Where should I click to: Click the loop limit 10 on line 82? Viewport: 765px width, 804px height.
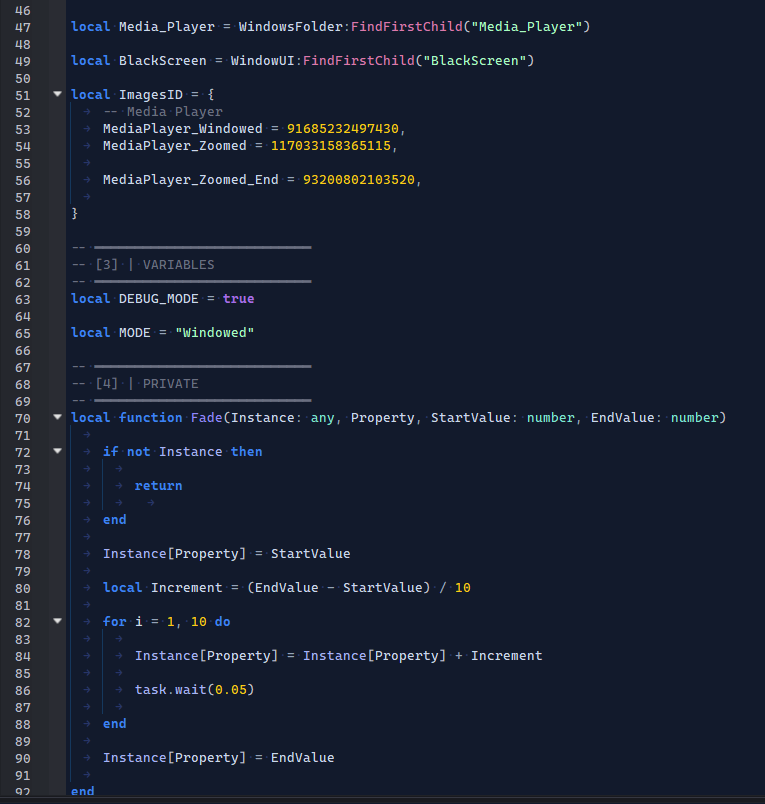tap(198, 621)
